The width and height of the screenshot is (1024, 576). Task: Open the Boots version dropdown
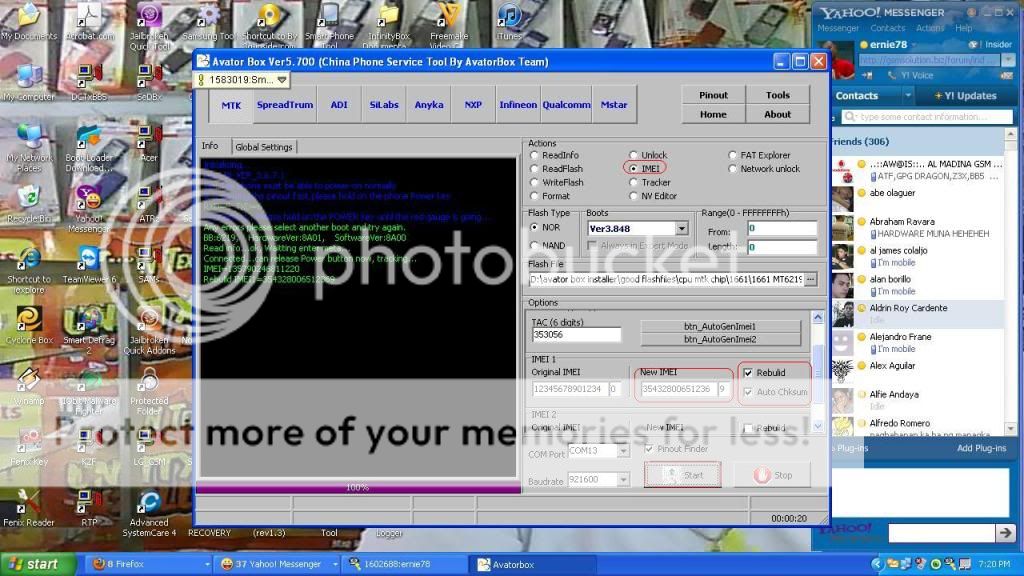(681, 229)
